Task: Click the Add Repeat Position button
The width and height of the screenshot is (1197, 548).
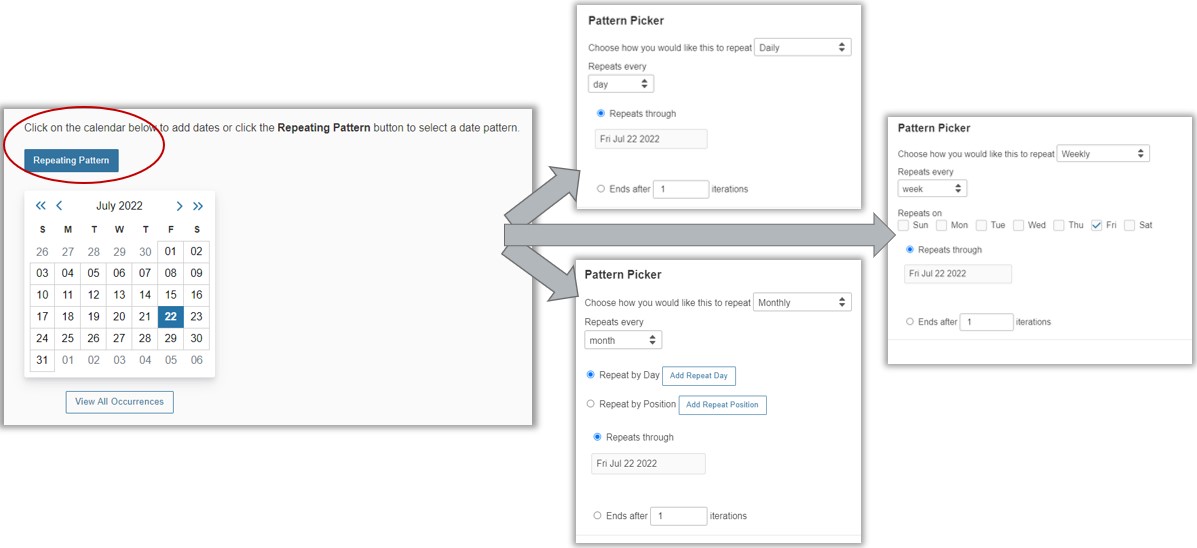Action: [722, 405]
